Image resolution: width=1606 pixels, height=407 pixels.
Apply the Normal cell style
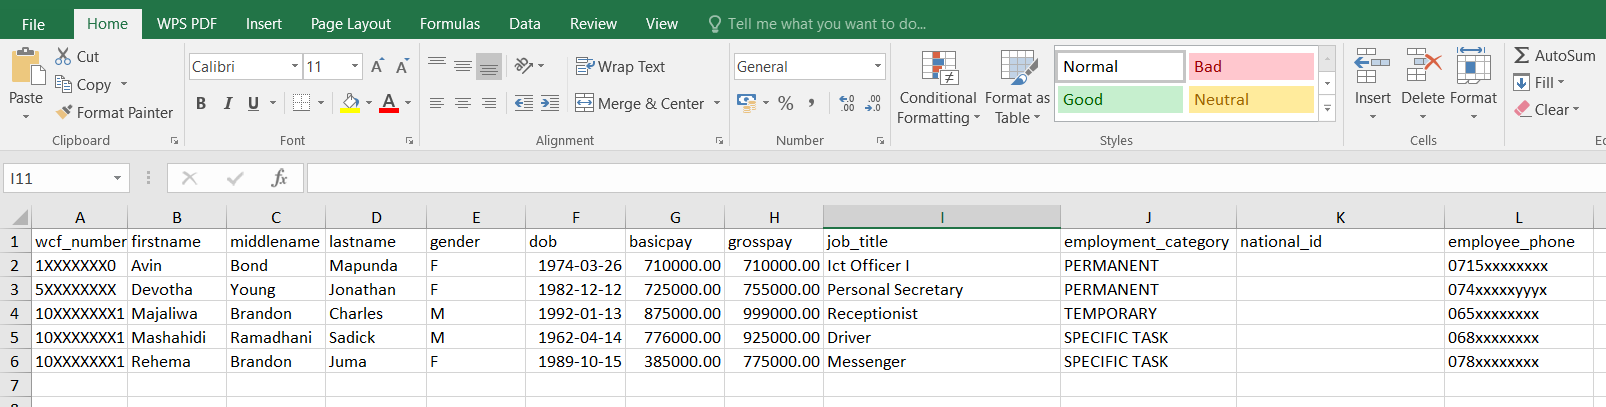click(x=1120, y=66)
